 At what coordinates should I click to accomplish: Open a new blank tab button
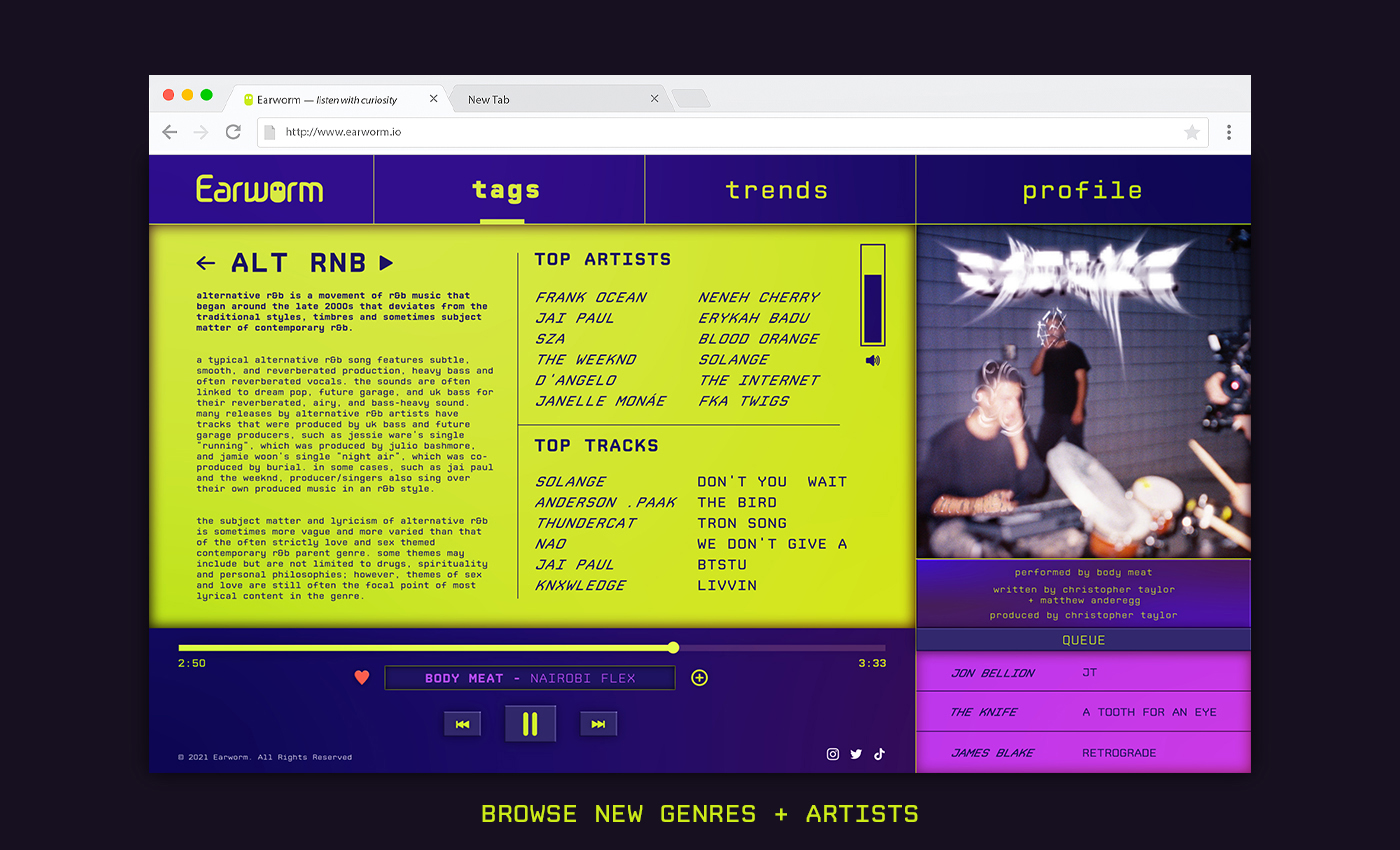(x=691, y=99)
